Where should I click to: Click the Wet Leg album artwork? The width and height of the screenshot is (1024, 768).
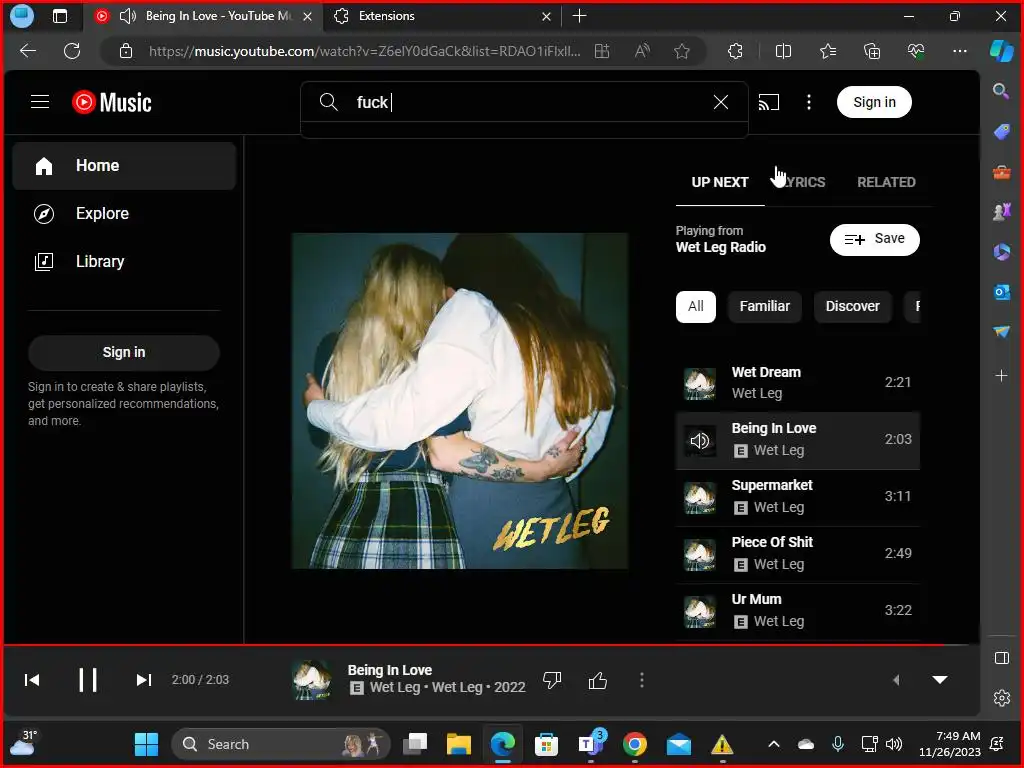coord(460,401)
